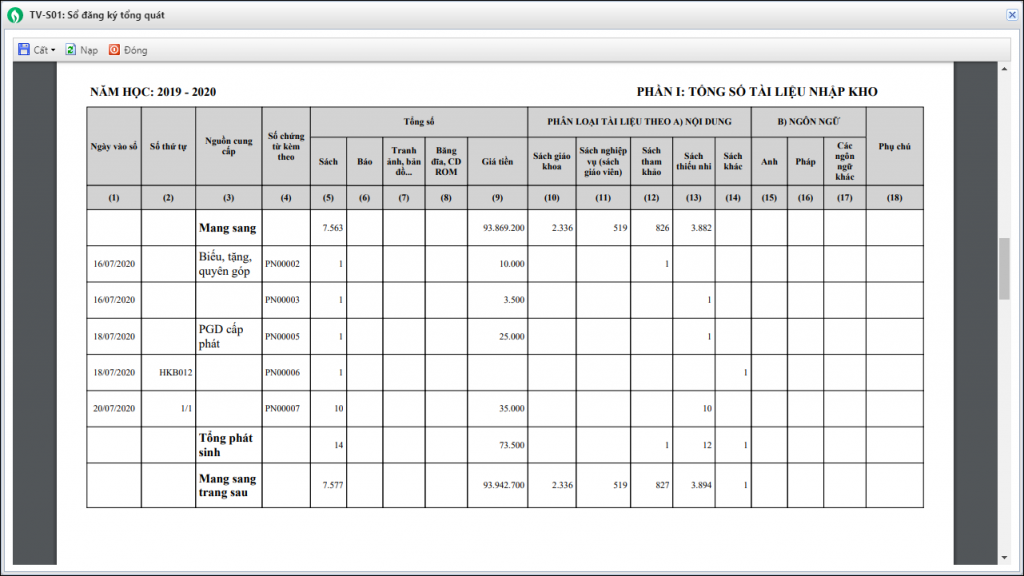
Task: Click the Các ngôn ngữ khác header
Action: pyautogui.click(x=844, y=161)
